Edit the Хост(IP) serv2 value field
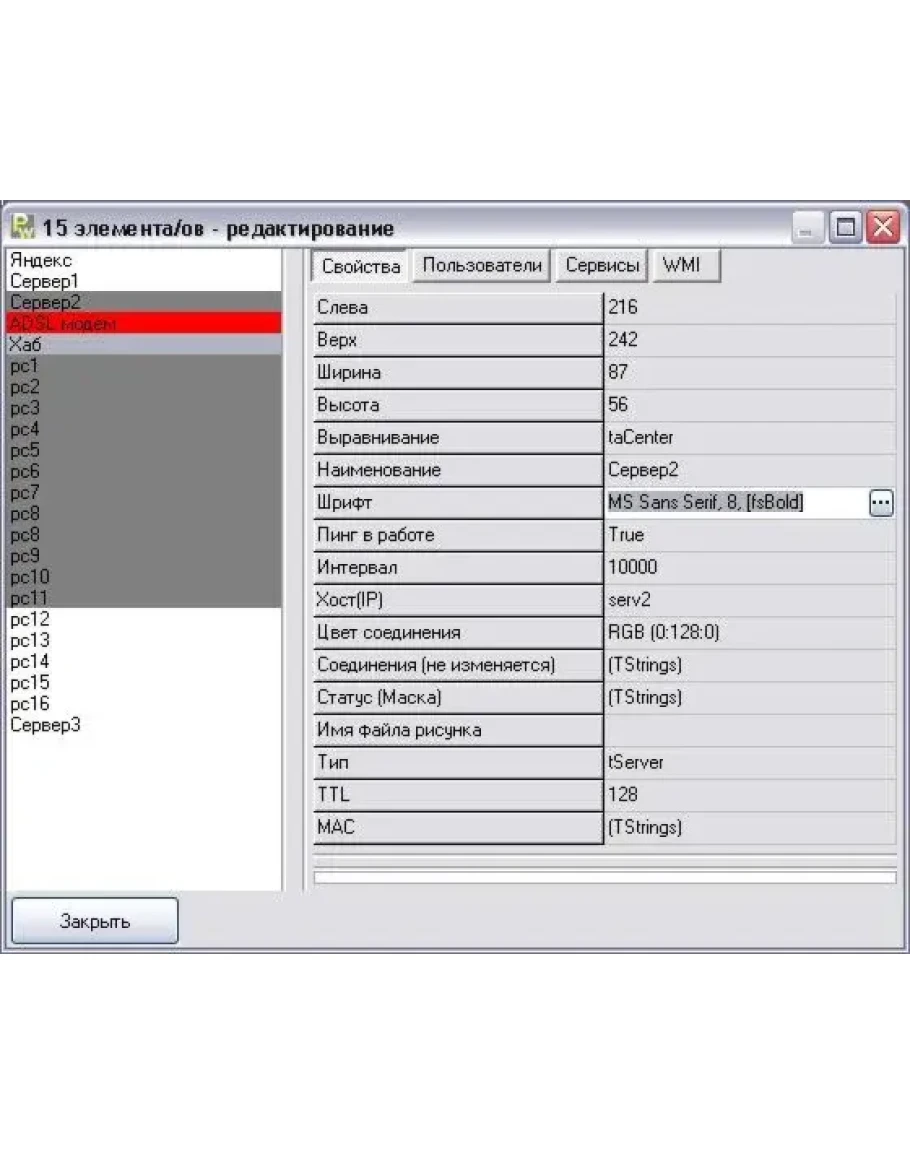This screenshot has height=1155, width=910. (748, 600)
